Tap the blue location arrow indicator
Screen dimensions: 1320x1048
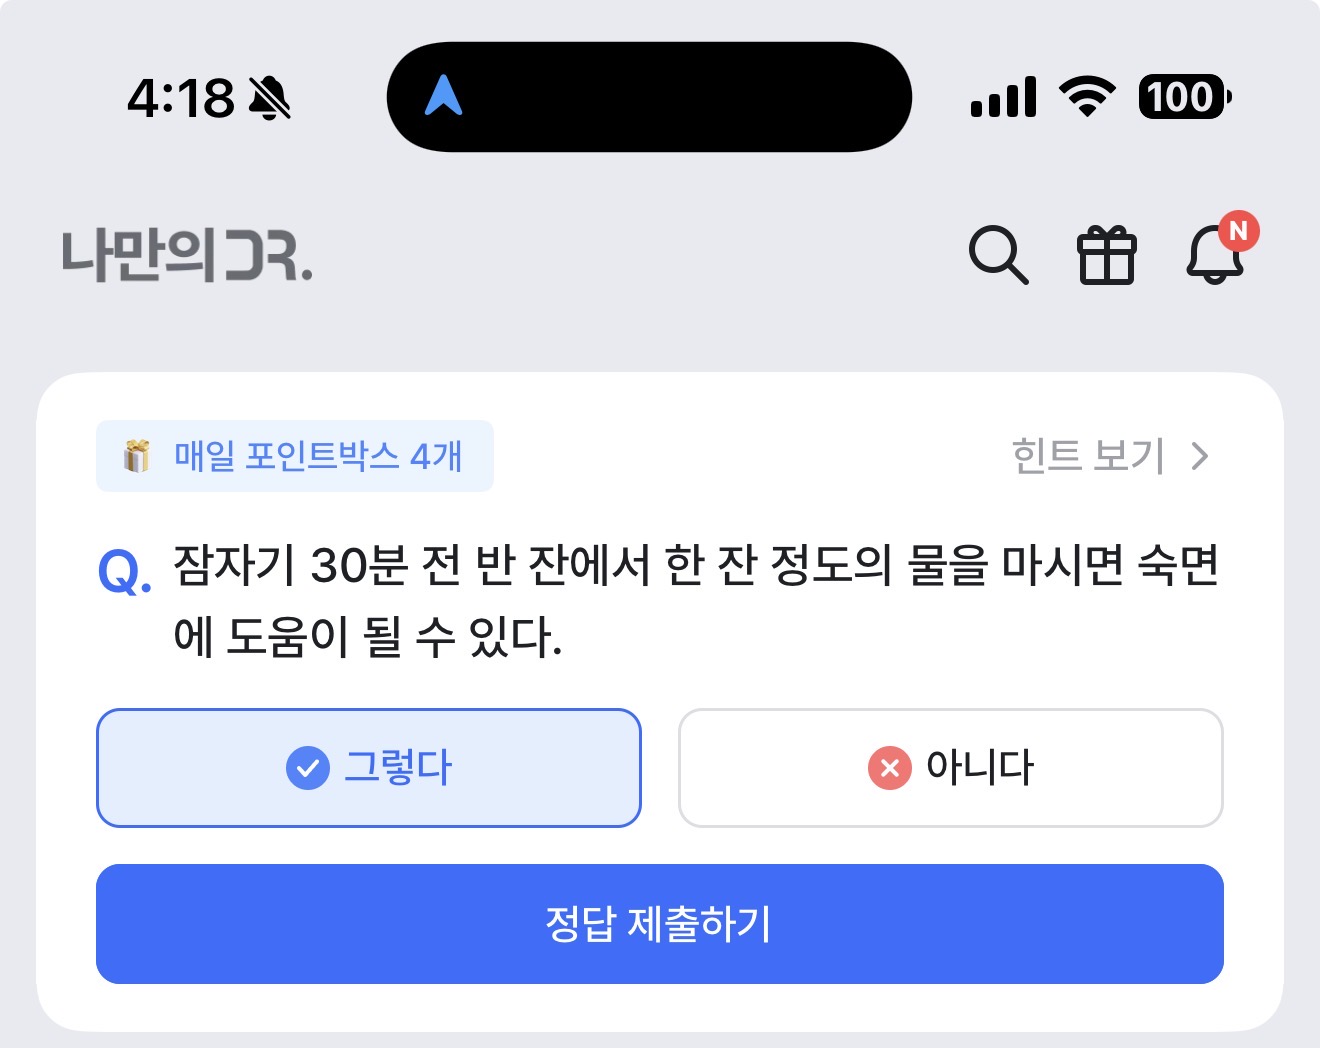[x=443, y=96]
